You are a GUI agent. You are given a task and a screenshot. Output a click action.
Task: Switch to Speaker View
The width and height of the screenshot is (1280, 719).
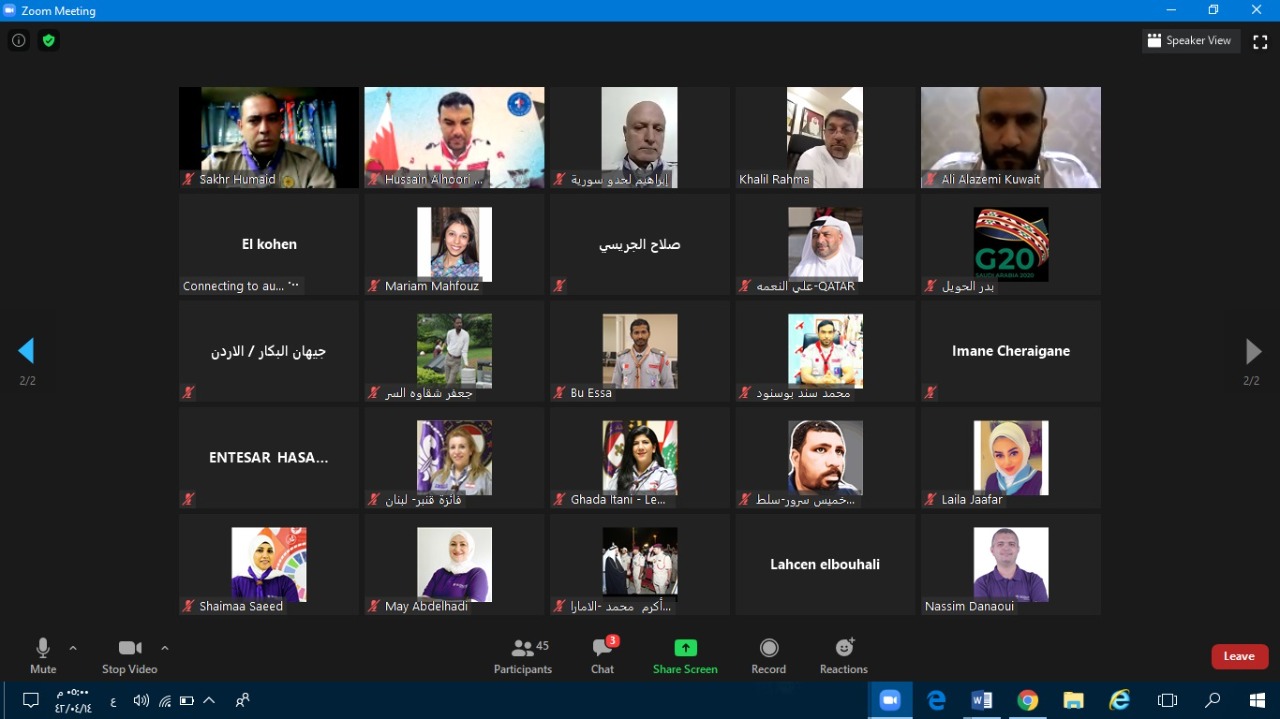click(x=1190, y=41)
